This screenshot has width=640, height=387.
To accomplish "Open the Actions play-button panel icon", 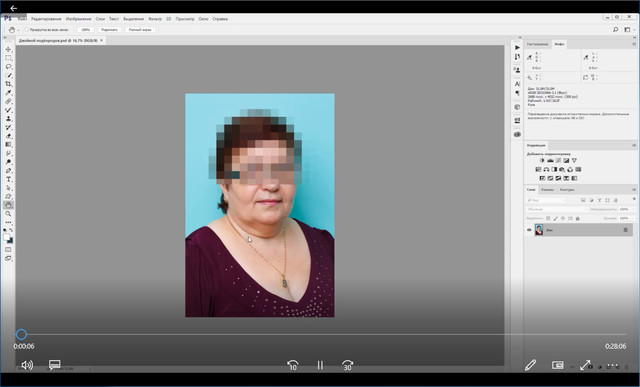I will pyautogui.click(x=517, y=47).
